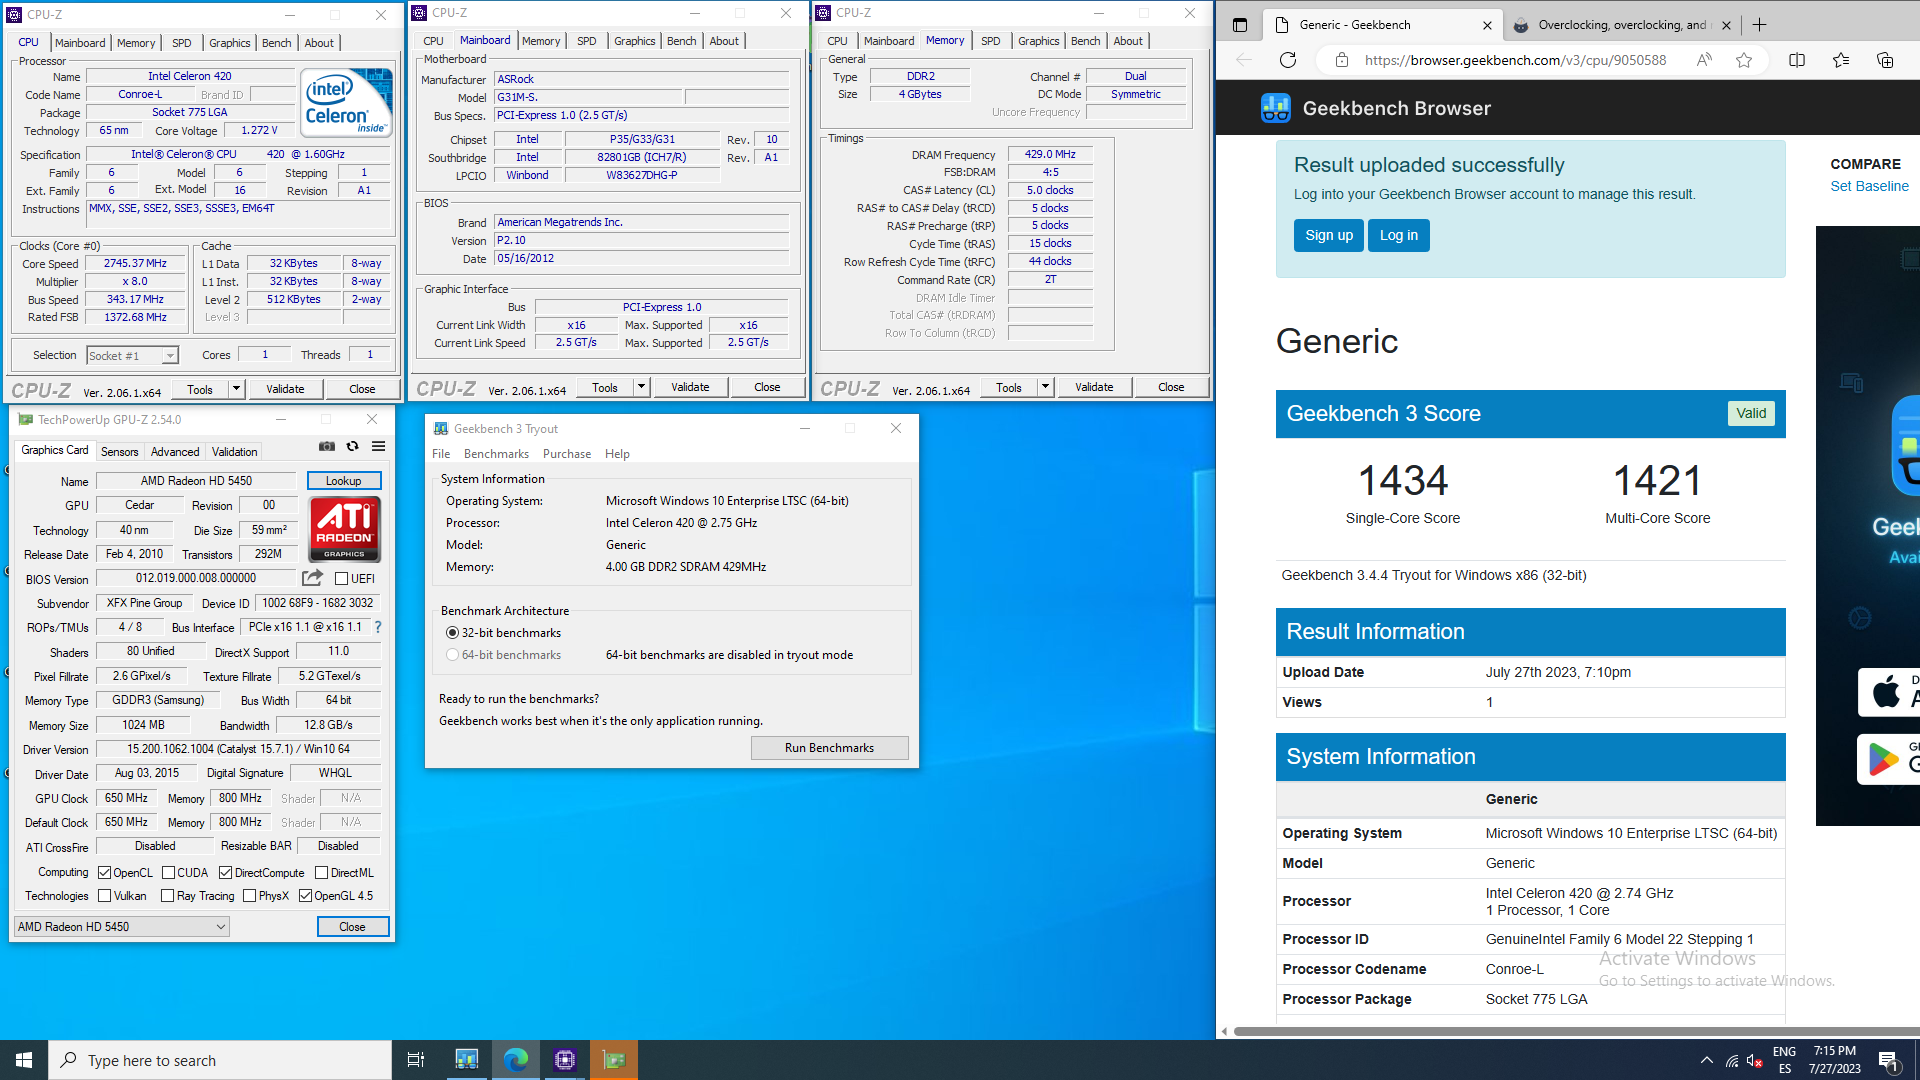
Task: Add this page to favorites with star icon
Action: pyautogui.click(x=1744, y=60)
